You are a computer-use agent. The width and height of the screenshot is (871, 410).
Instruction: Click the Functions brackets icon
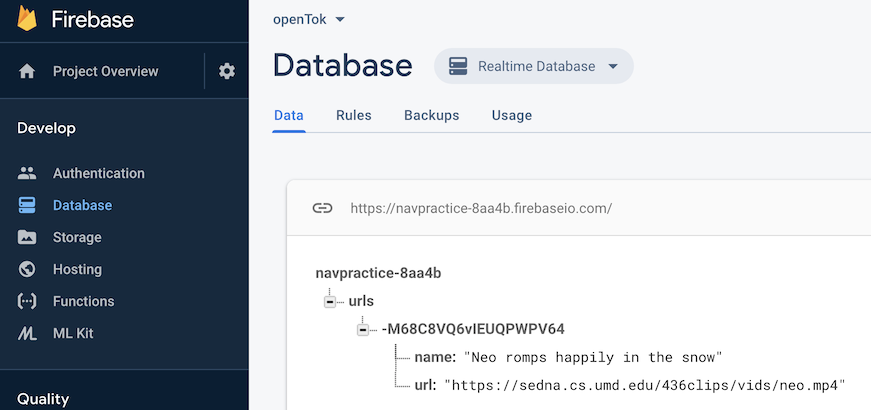[x=27, y=301]
